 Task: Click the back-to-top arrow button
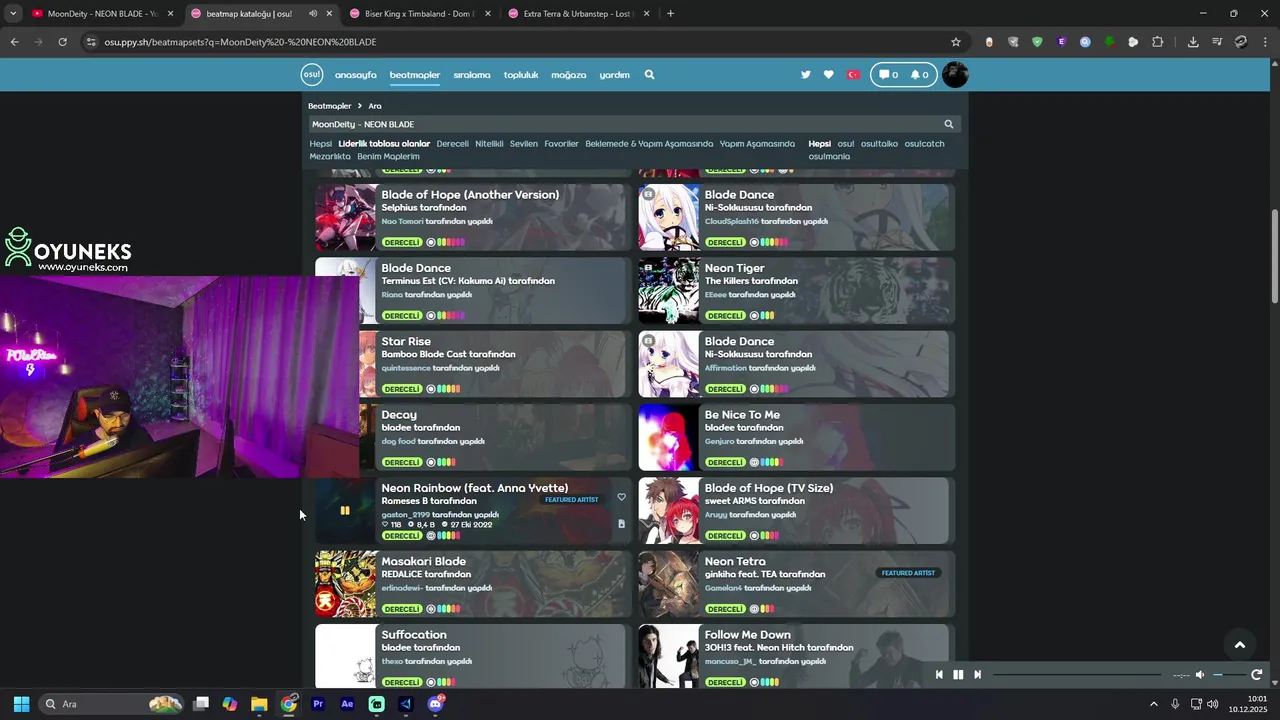(x=1239, y=645)
